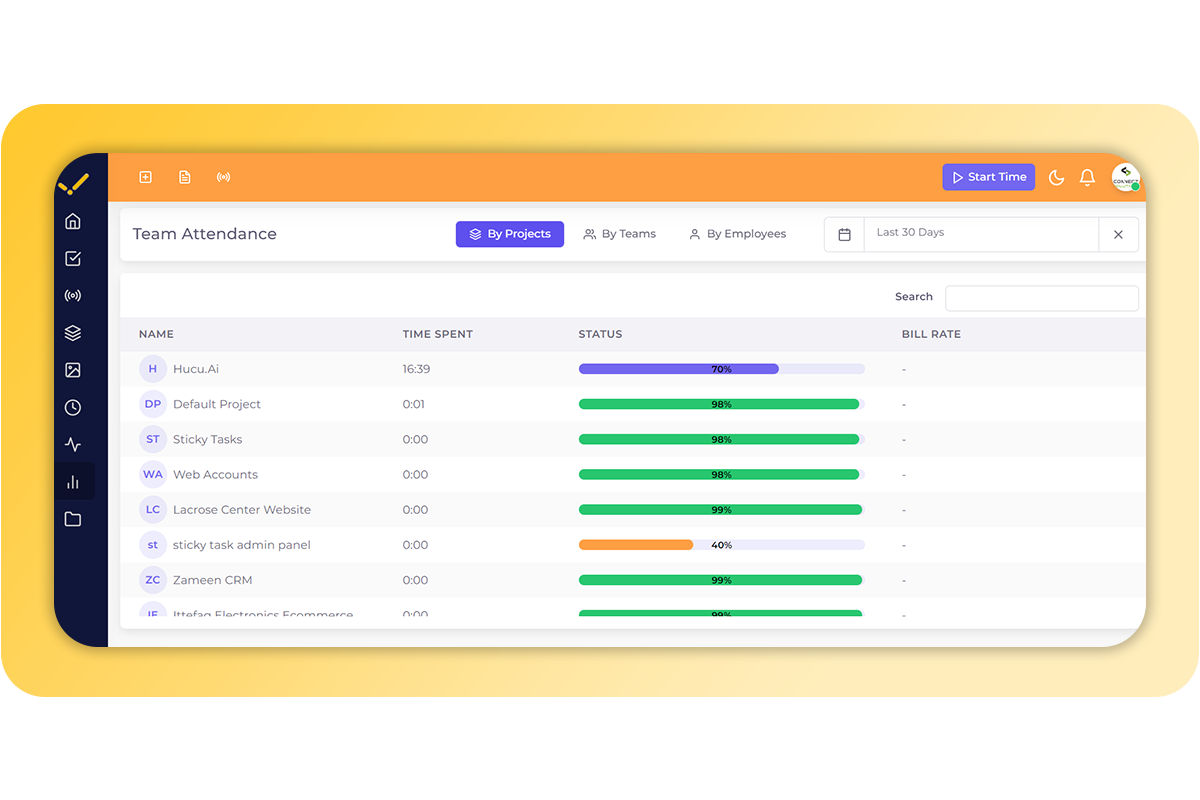Select the Projects layers icon in the sidebar
This screenshot has width=1200, height=800.
pos(72,332)
